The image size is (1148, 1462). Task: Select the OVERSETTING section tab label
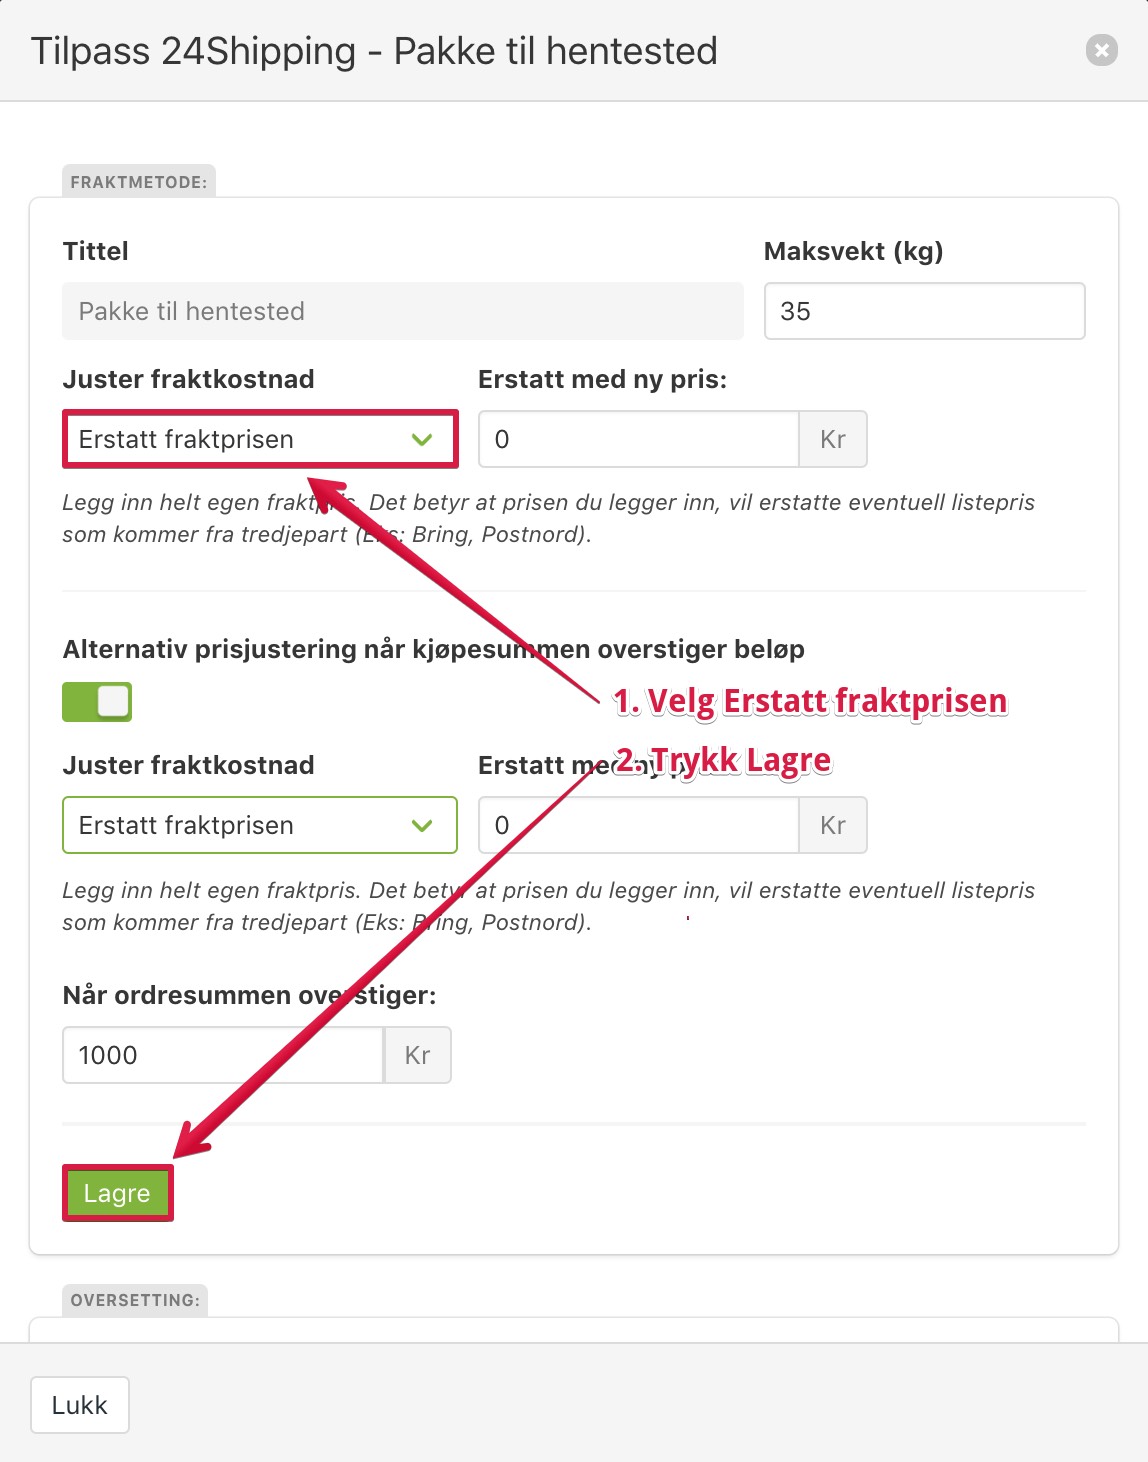click(x=135, y=1300)
